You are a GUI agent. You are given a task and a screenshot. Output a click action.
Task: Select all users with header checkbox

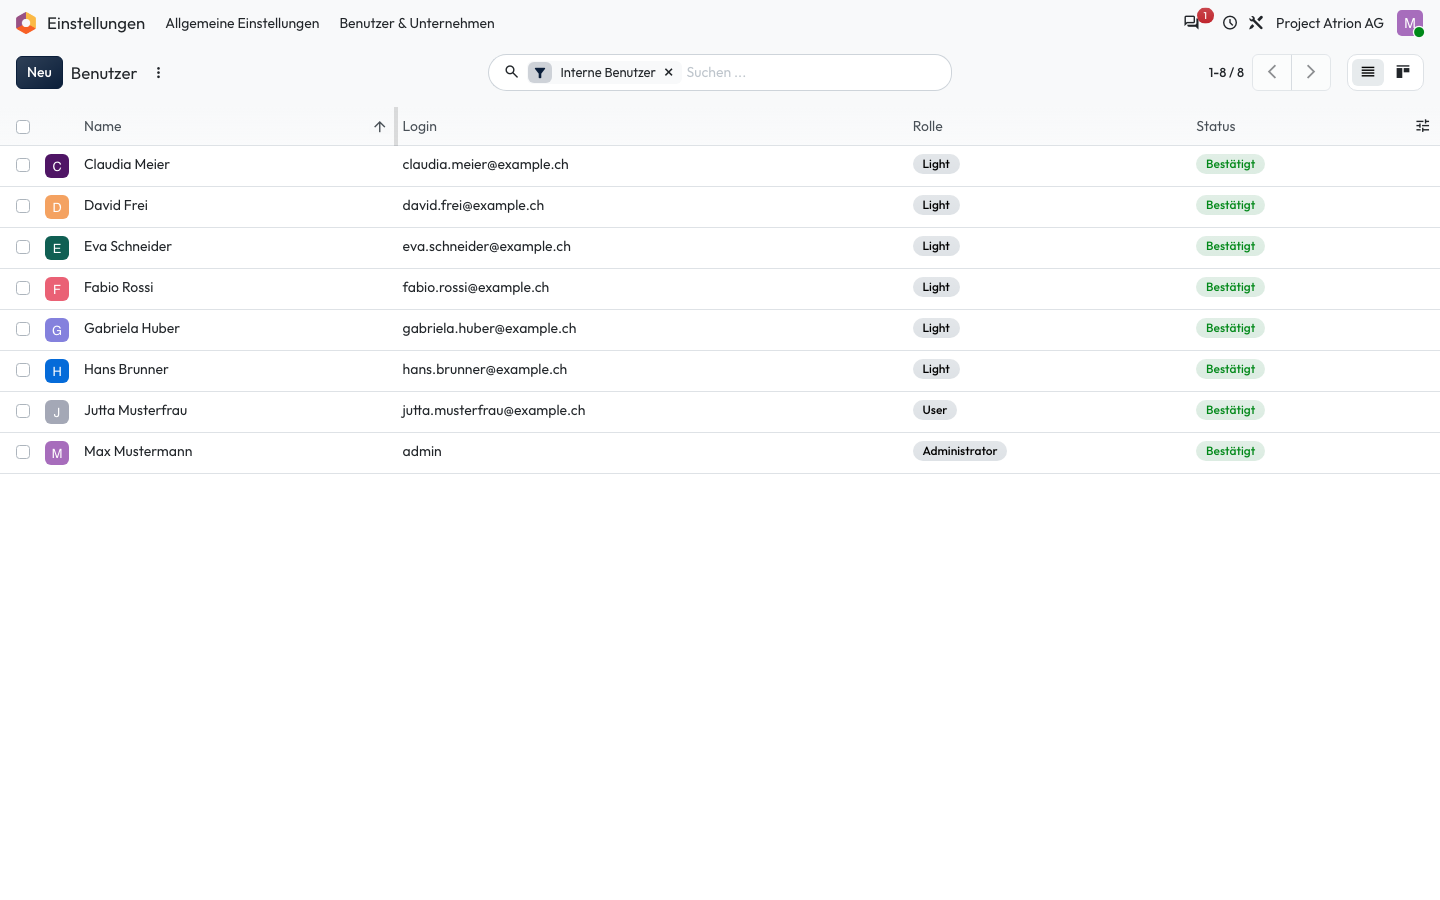(23, 127)
